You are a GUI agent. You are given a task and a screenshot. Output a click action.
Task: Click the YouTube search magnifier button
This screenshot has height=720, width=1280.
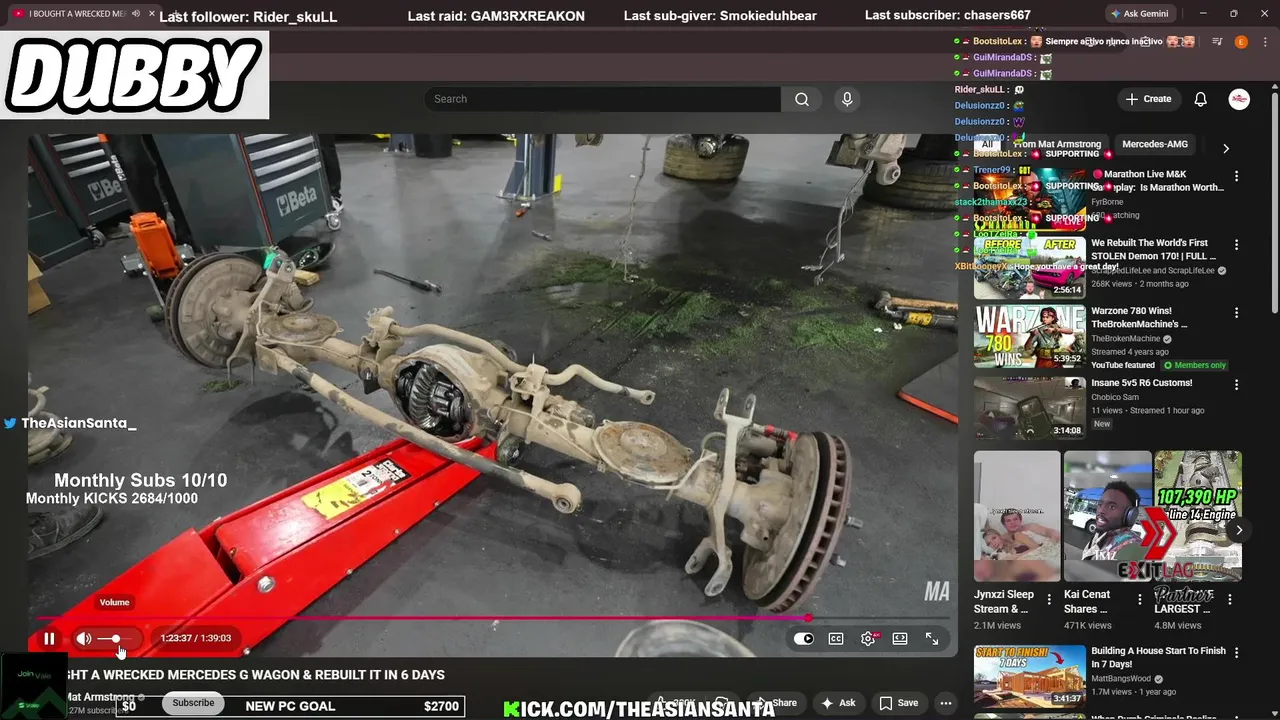tap(802, 99)
